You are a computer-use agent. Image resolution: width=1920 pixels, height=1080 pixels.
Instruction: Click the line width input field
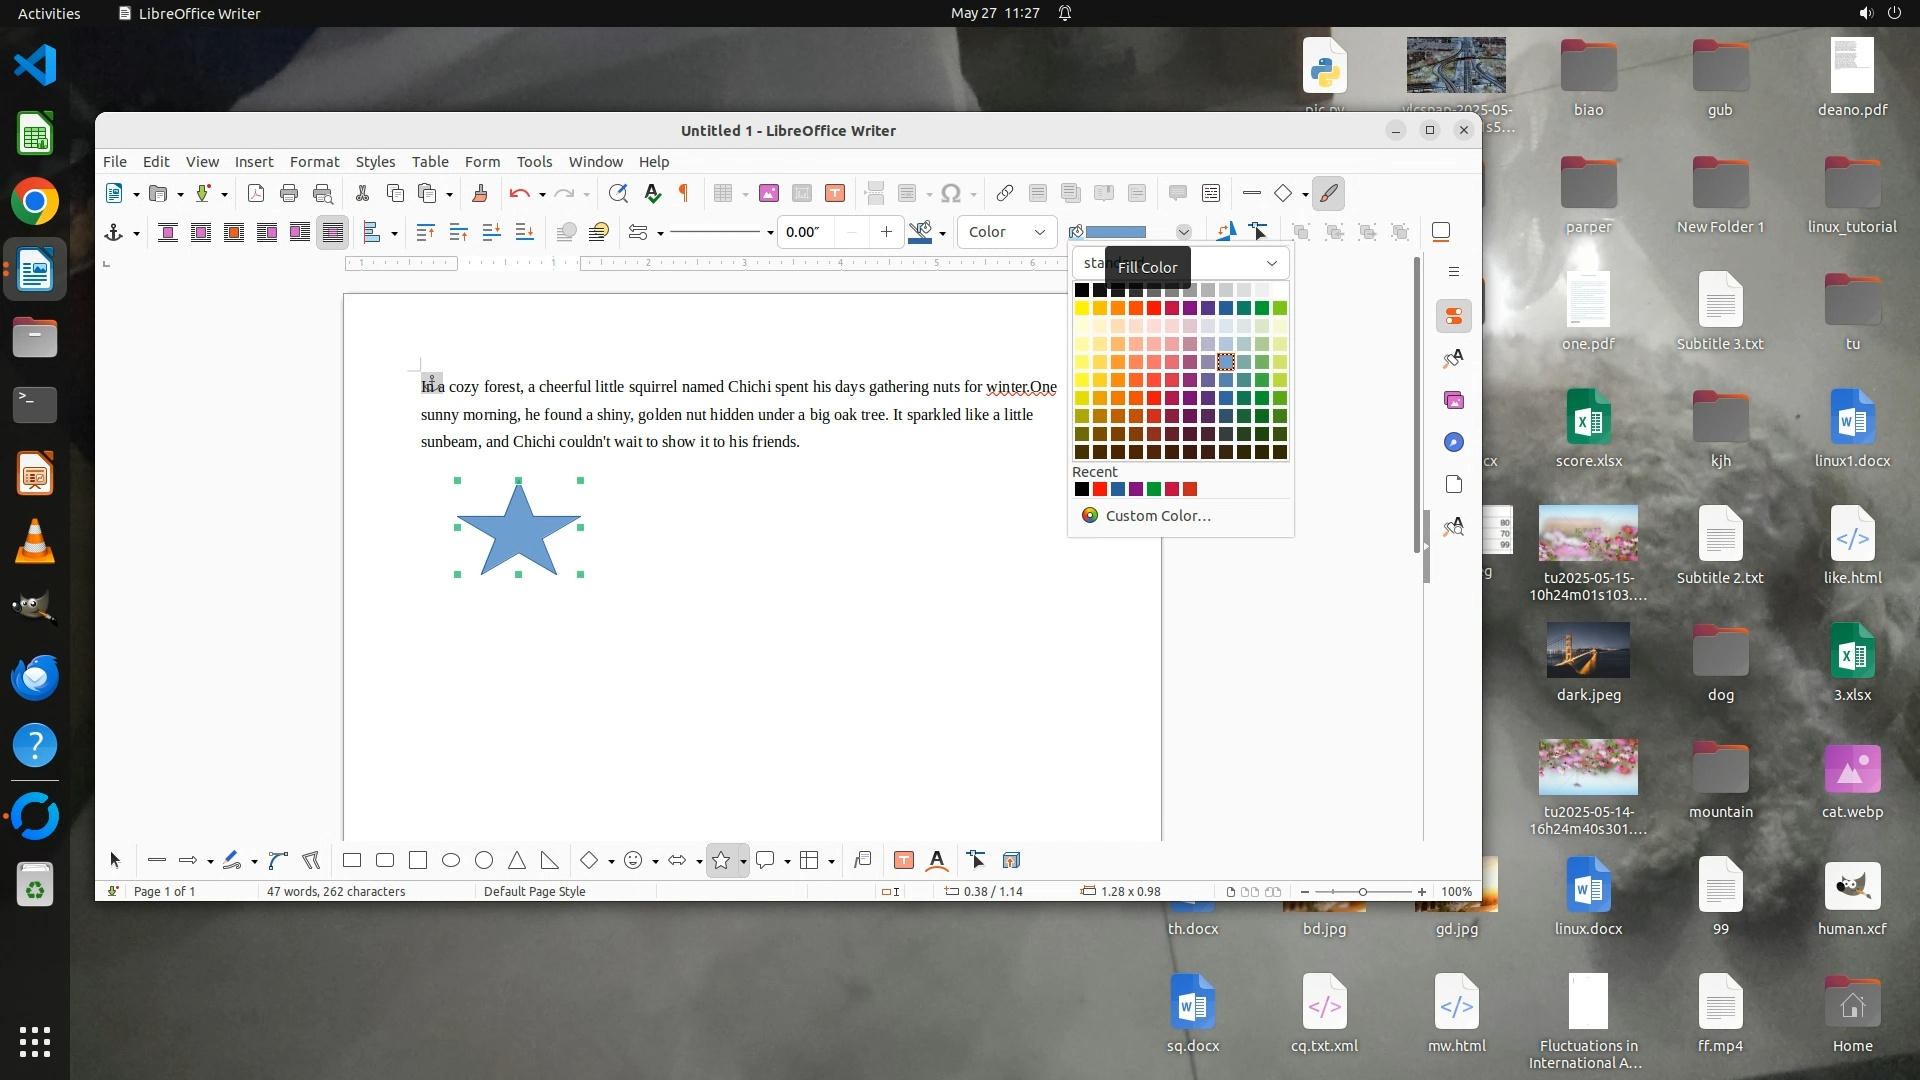click(x=806, y=232)
